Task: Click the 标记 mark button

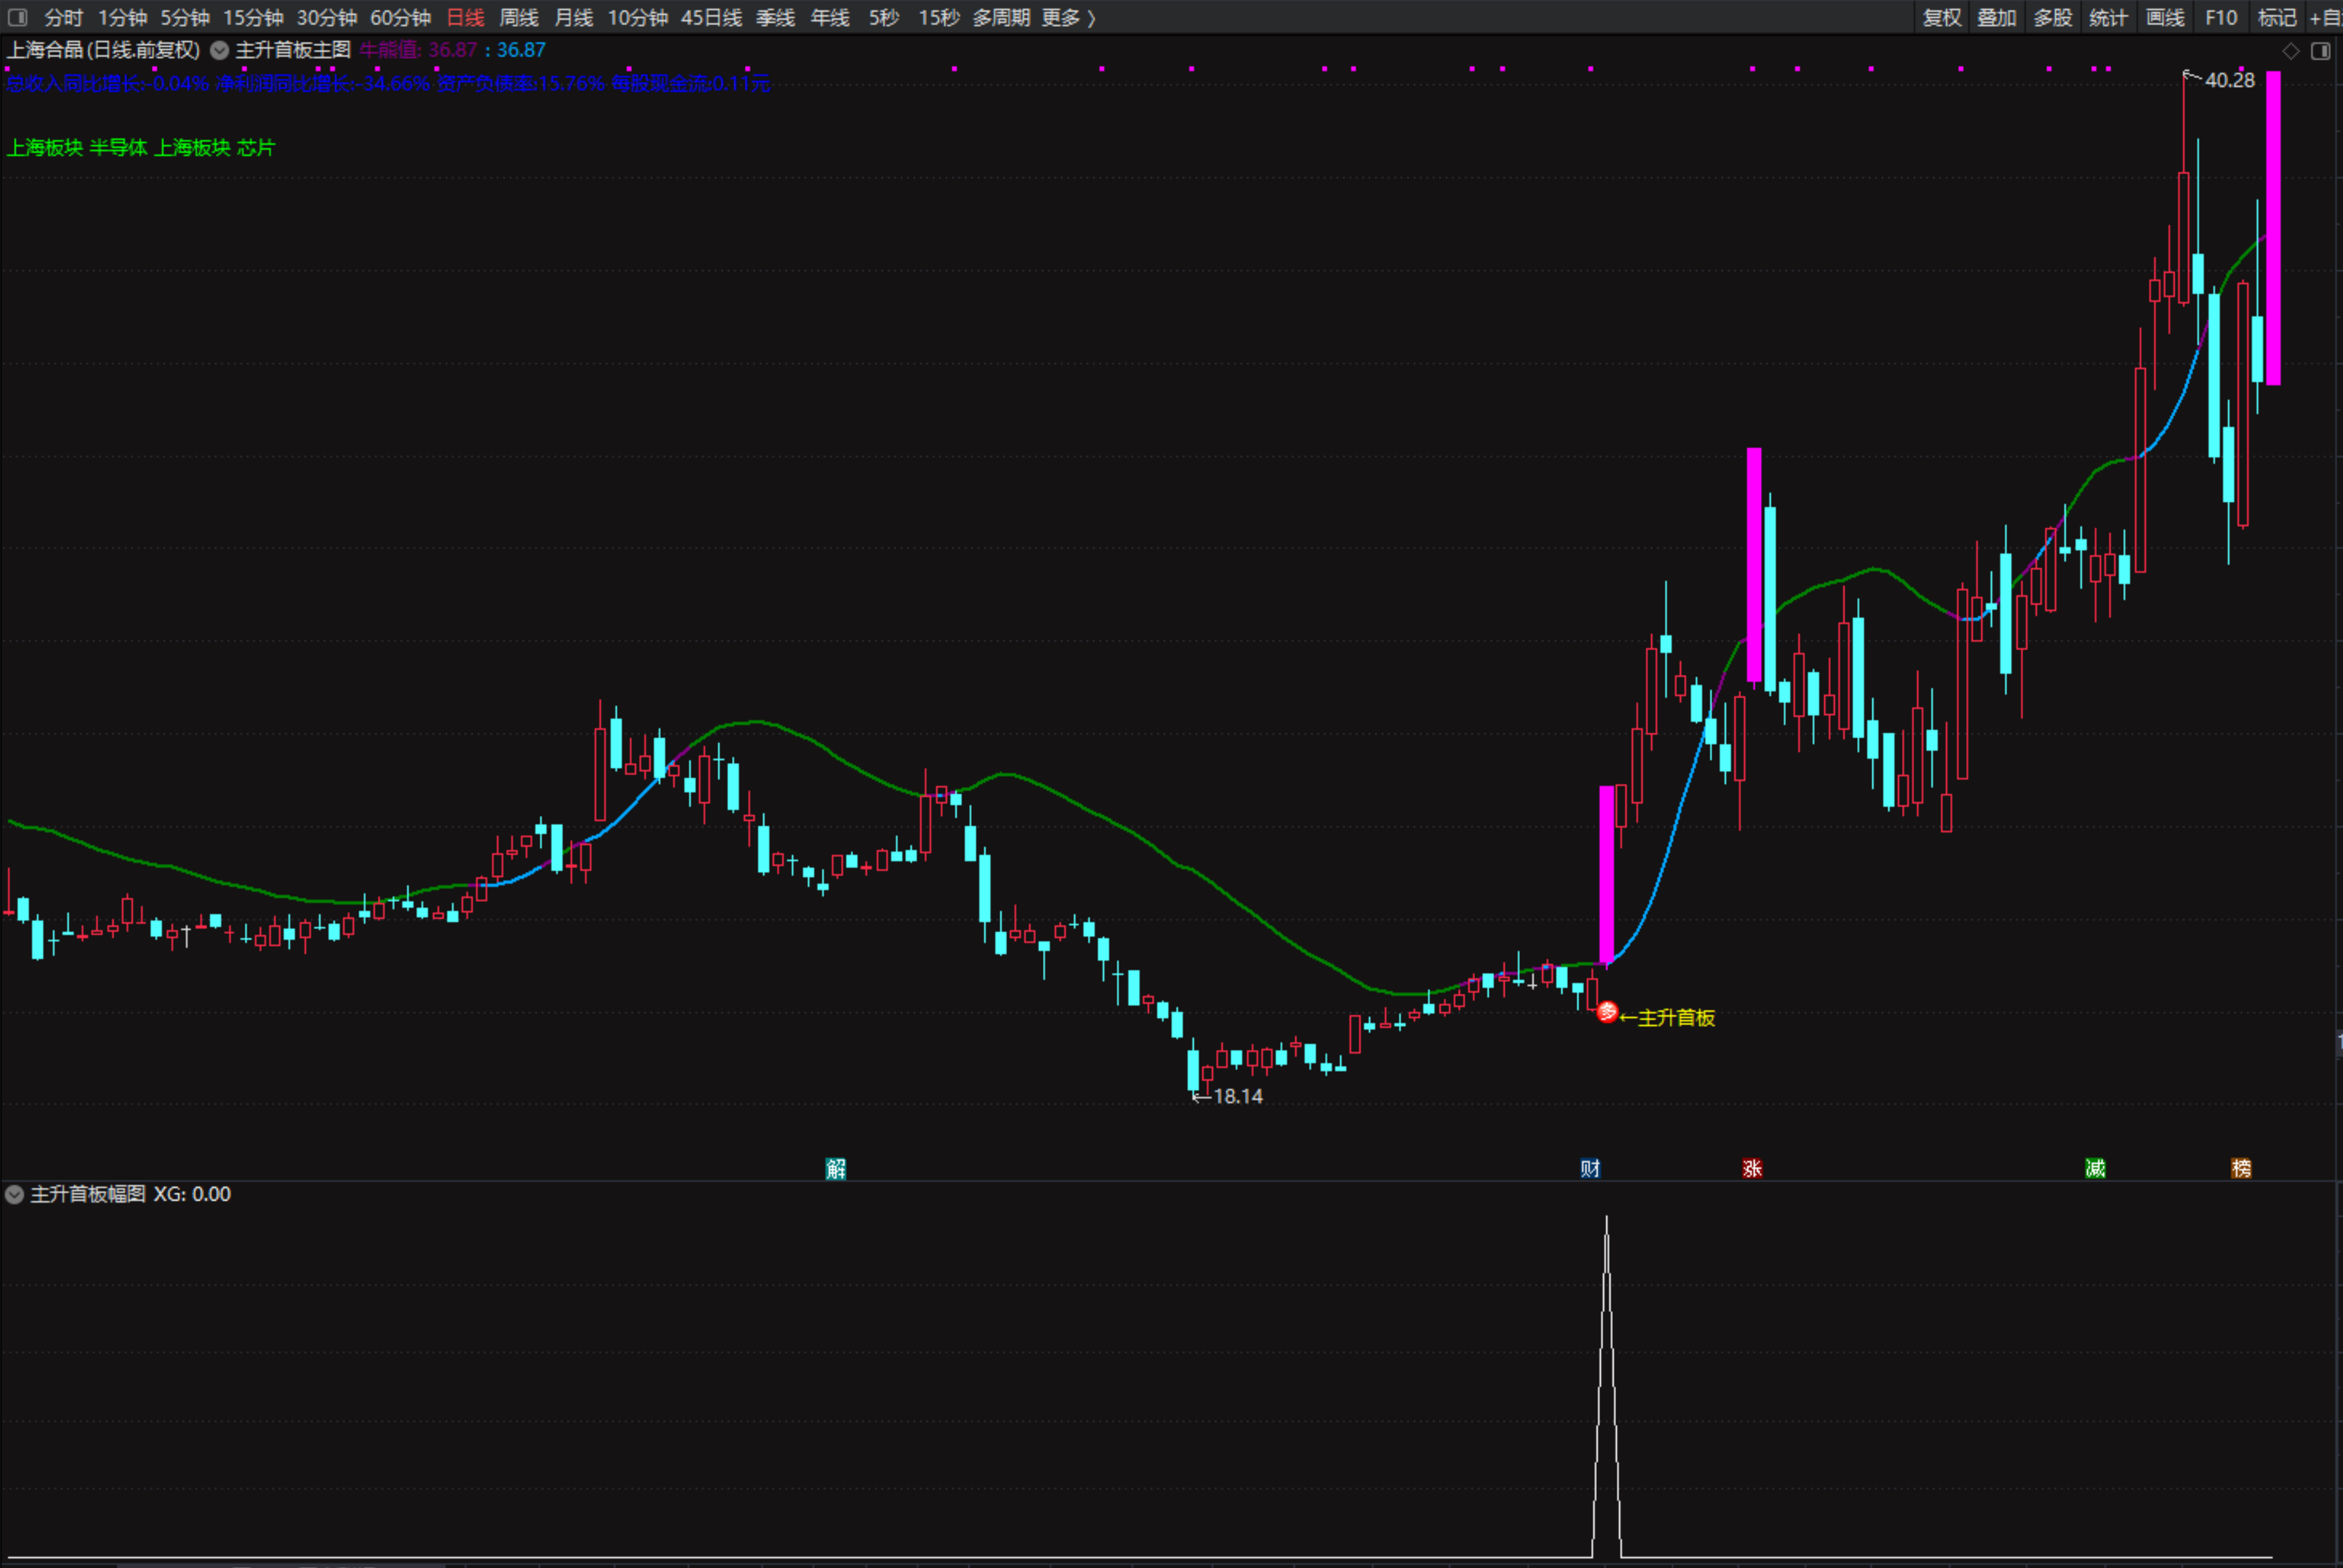Action: (2277, 18)
